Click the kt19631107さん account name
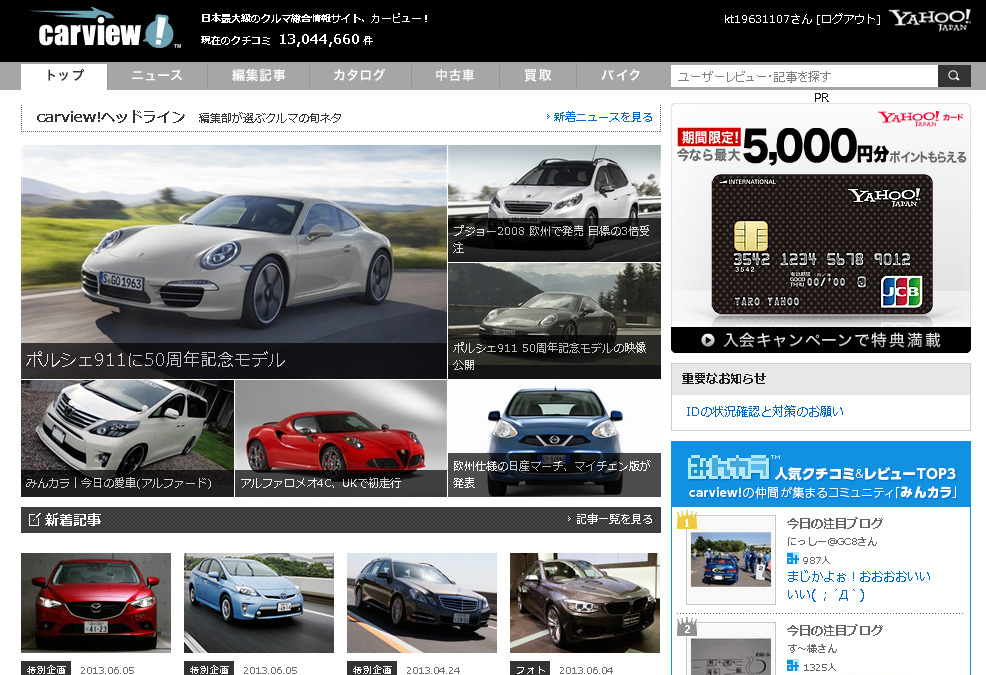This screenshot has height=675, width=986. point(768,20)
